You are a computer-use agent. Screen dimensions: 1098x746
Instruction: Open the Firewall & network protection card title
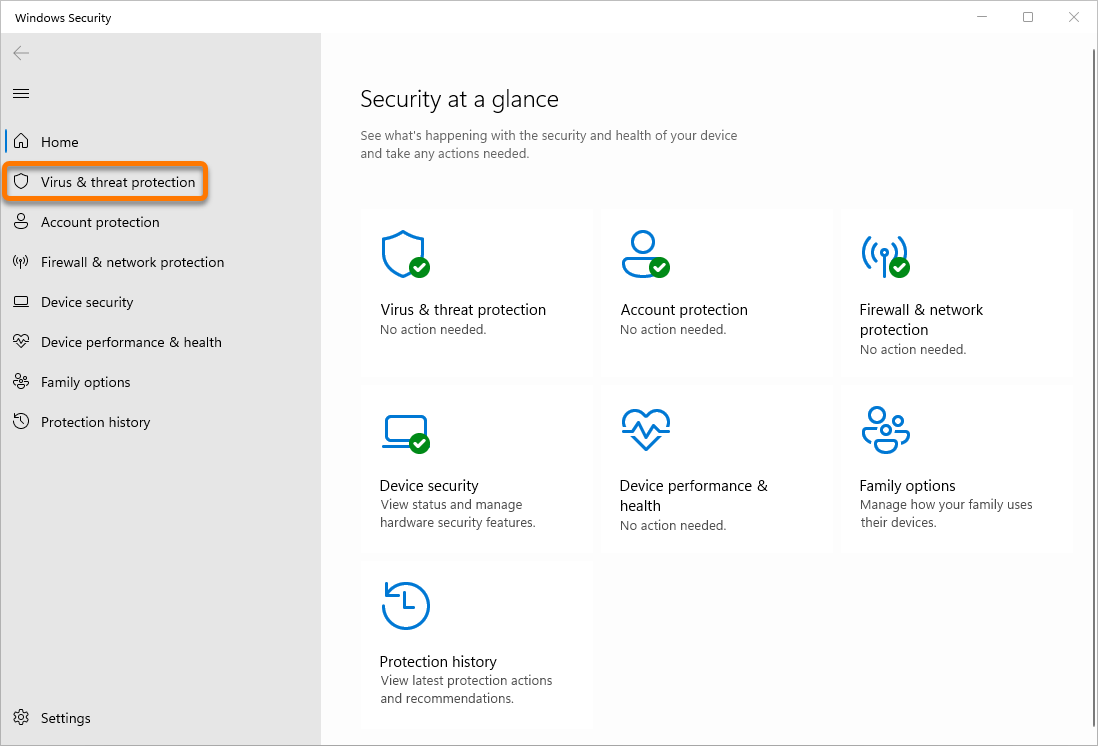(x=921, y=319)
